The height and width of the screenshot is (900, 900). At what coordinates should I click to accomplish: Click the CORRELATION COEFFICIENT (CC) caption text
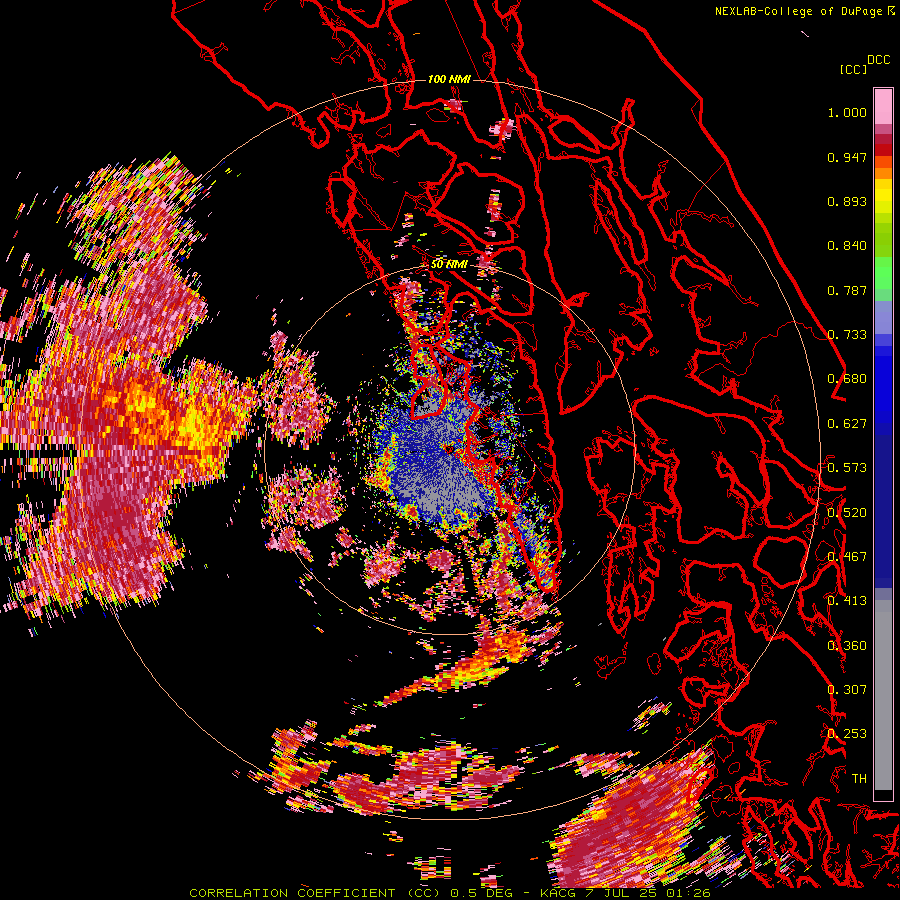click(315, 893)
